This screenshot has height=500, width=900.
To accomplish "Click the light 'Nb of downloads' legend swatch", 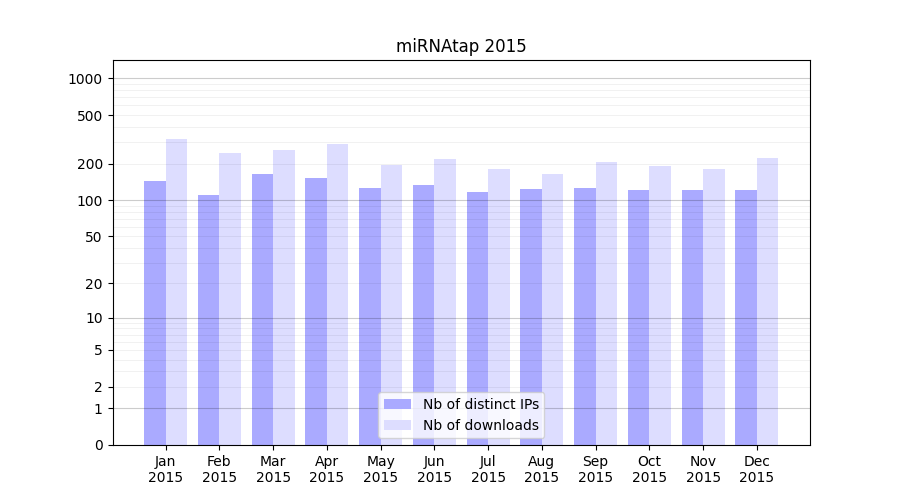I will click(397, 425).
